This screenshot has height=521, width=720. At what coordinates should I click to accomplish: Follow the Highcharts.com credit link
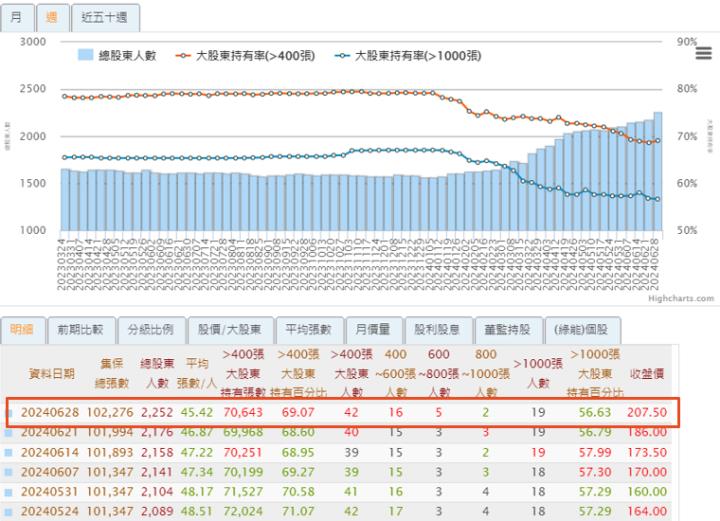681,298
